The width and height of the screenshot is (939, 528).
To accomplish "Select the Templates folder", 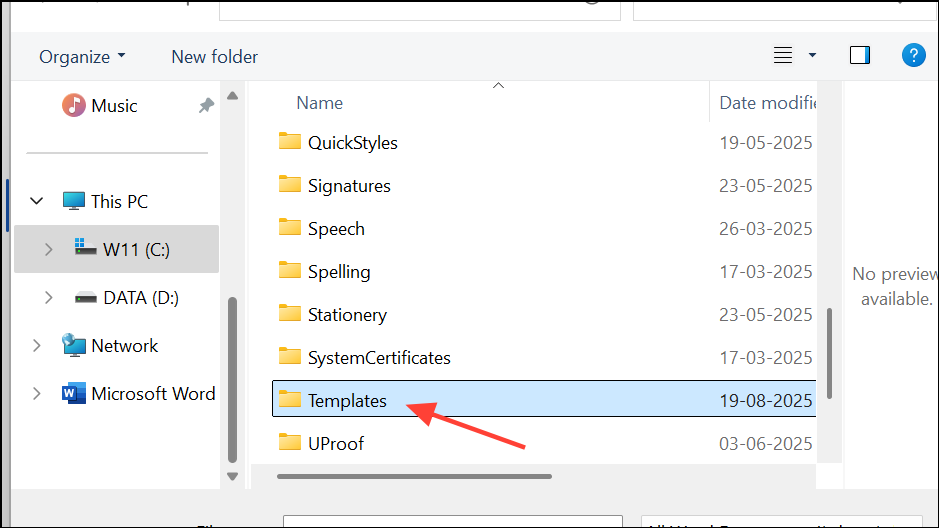I will (347, 401).
